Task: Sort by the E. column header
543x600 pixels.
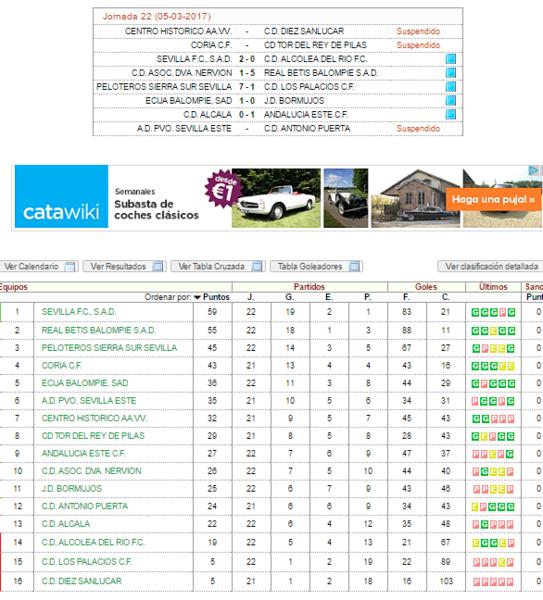Action: 329,297
